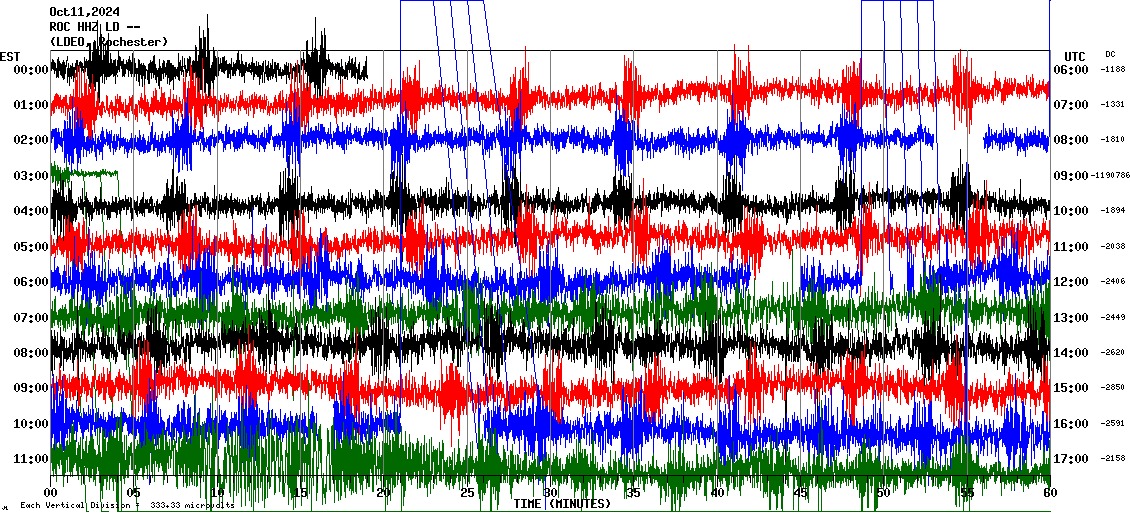Select the EST "05:00" row label
Viewport: 1130px width, 519px height.
pos(30,247)
